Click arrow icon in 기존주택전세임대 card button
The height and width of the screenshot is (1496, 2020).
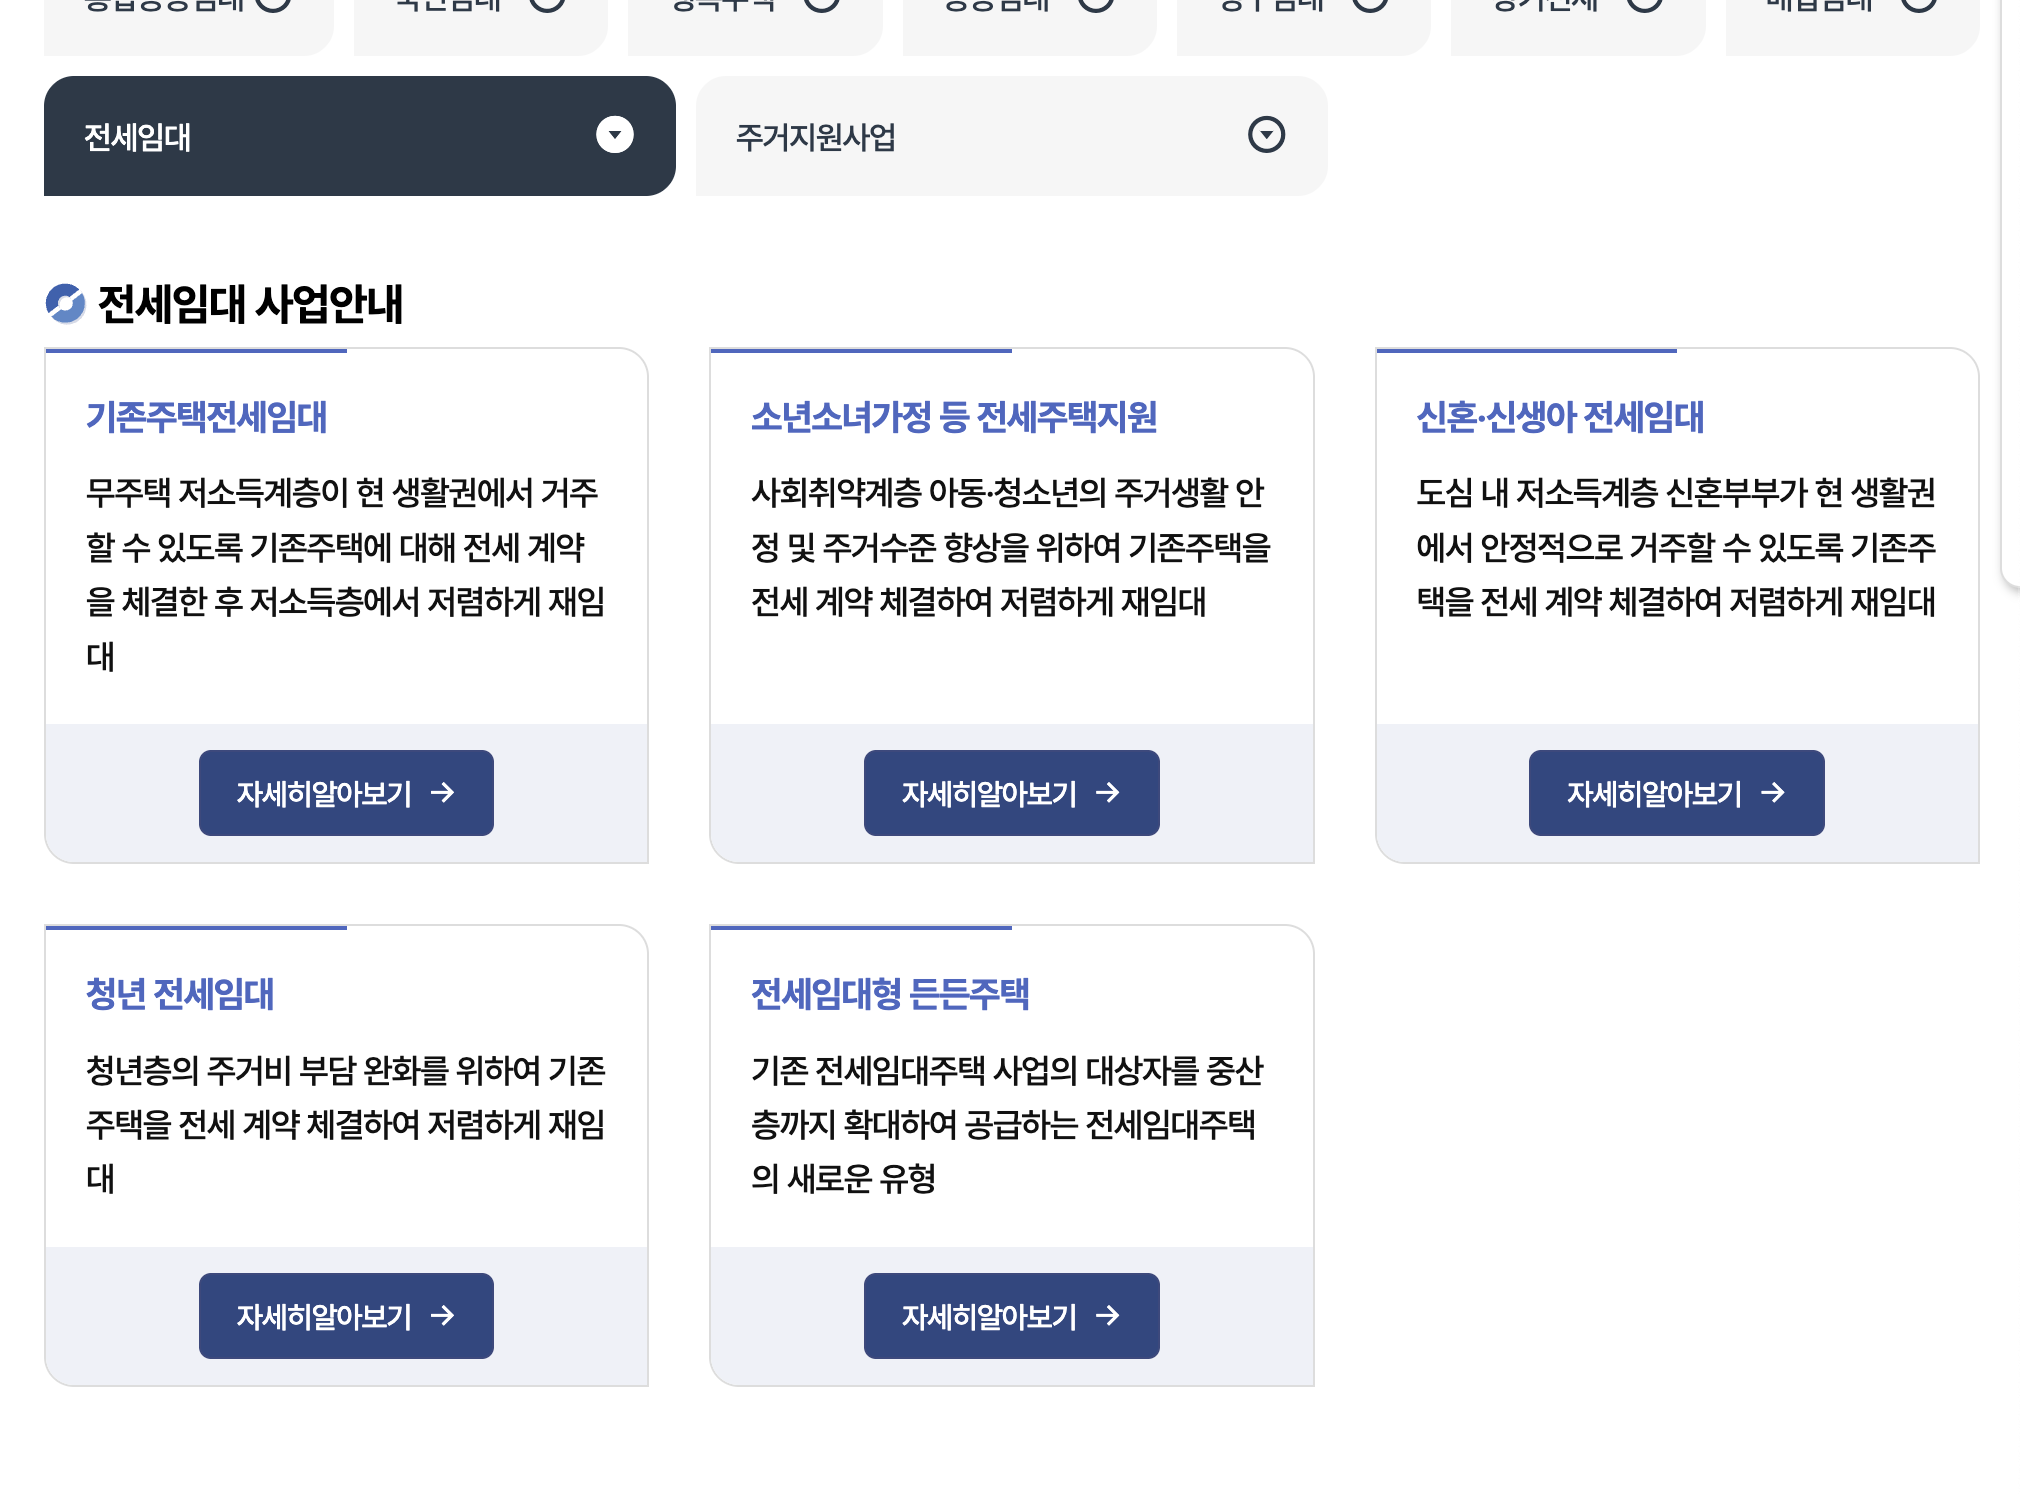click(443, 793)
